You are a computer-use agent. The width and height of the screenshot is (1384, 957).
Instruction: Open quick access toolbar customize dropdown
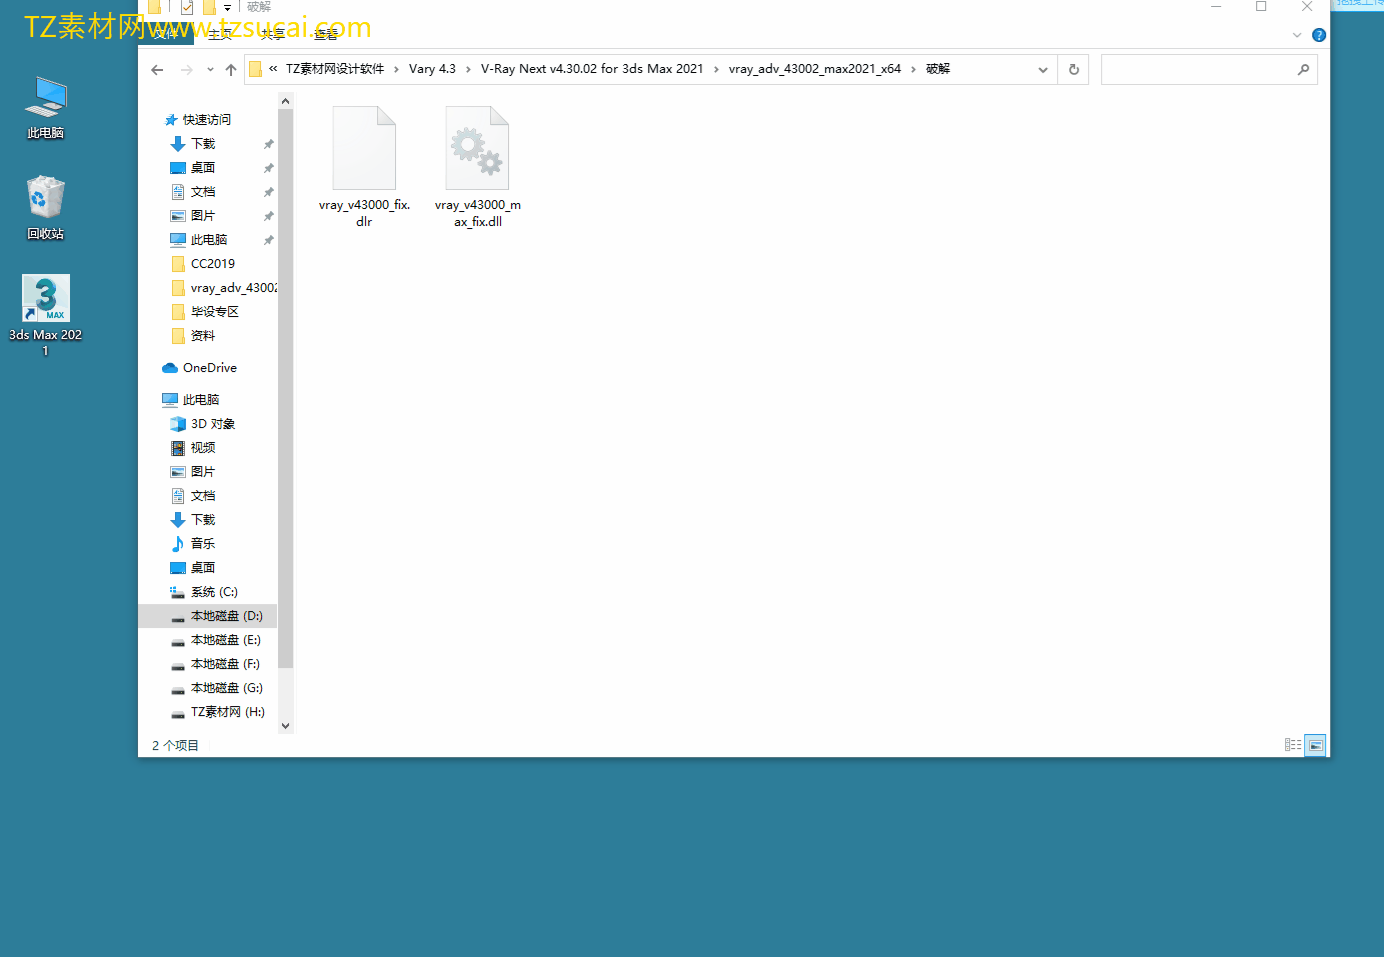[227, 8]
